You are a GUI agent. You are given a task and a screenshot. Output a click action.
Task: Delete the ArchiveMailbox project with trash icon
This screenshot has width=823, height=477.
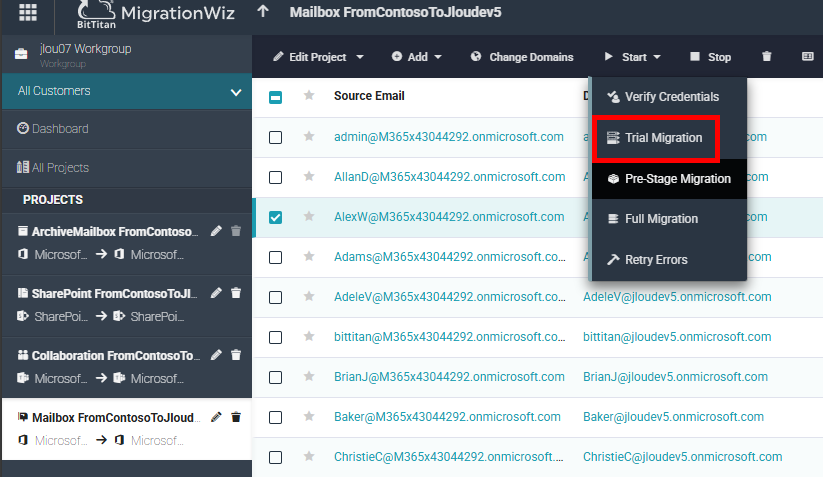click(236, 231)
